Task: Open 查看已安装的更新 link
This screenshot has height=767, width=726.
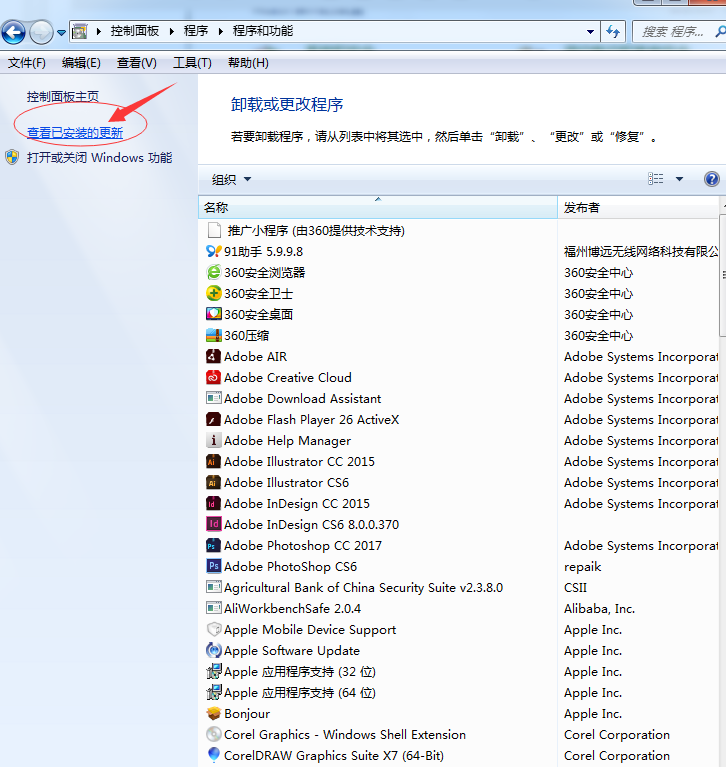Action: pos(75,133)
